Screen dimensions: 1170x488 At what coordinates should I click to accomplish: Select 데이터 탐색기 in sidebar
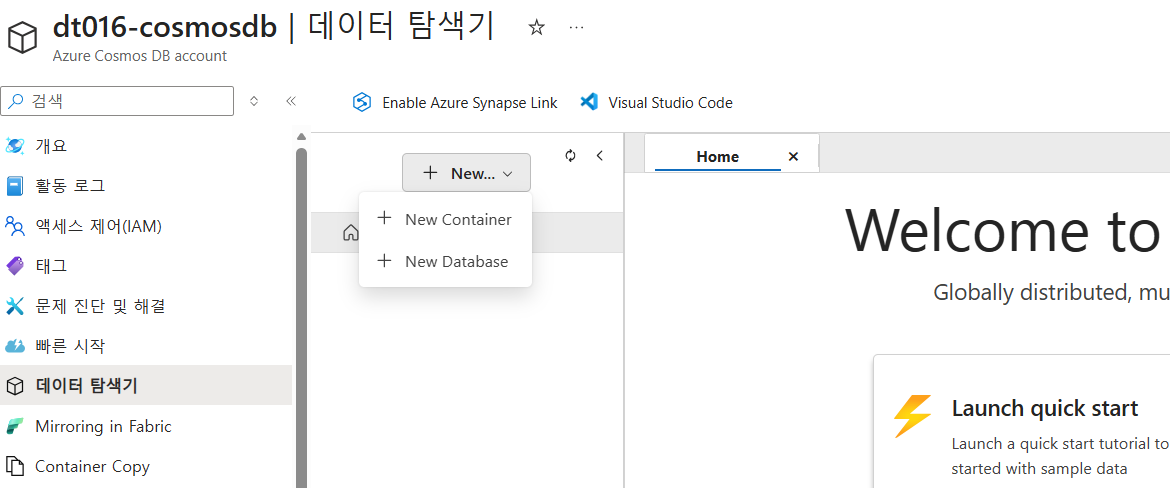(x=146, y=386)
